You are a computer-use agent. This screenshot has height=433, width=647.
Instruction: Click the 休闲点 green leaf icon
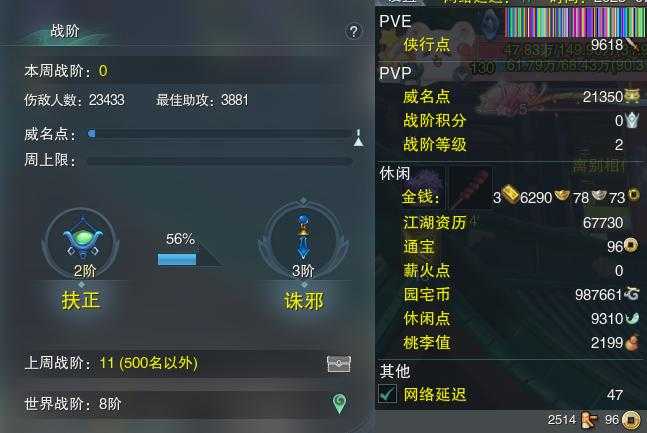point(632,318)
